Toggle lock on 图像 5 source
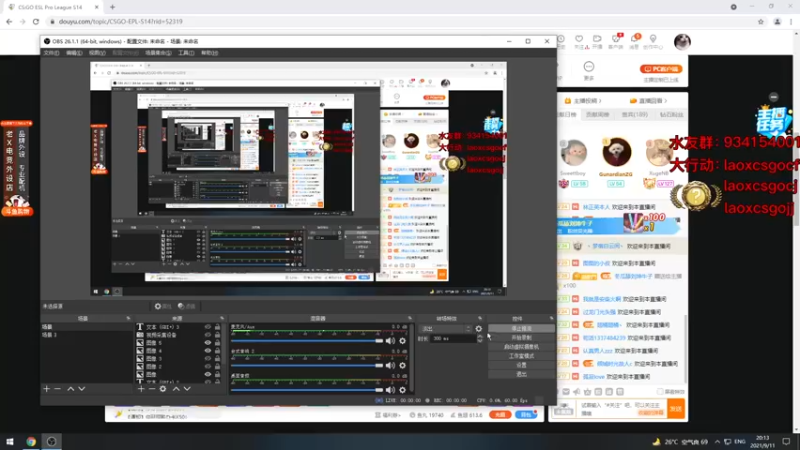Image resolution: width=800 pixels, height=450 pixels. point(217,343)
